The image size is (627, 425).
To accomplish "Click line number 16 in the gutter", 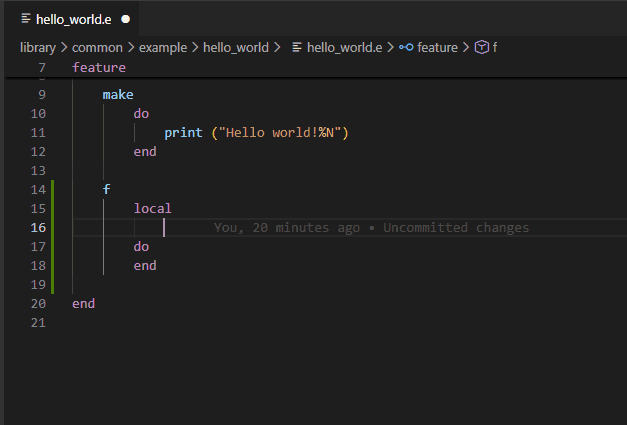I will point(38,227).
